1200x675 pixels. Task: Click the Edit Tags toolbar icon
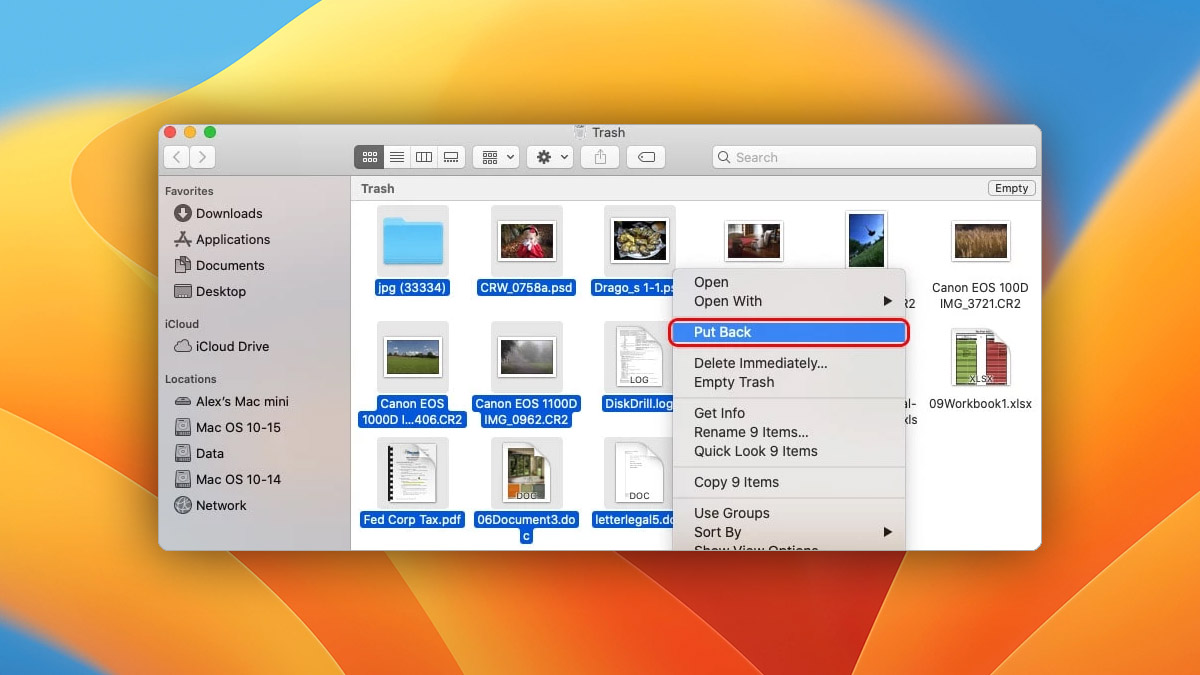point(646,157)
